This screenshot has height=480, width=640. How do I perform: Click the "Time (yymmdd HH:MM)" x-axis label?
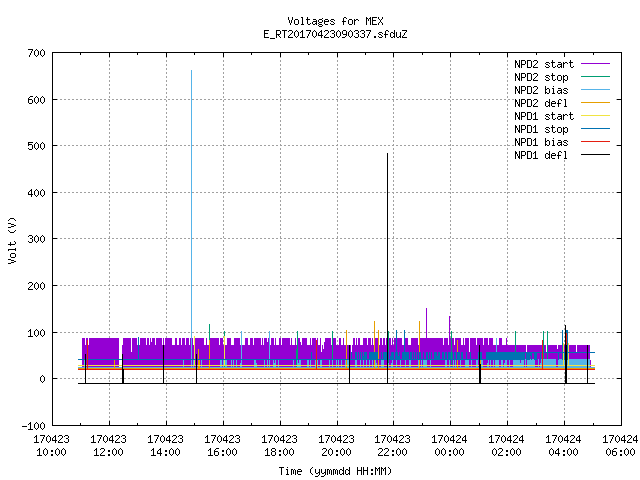coord(335,471)
